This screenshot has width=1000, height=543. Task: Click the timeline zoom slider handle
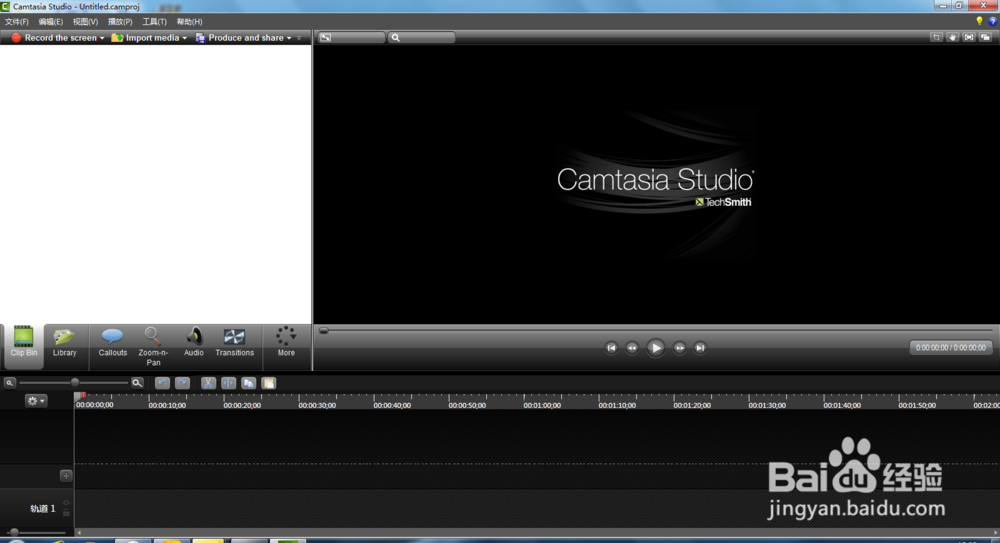pyautogui.click(x=75, y=382)
